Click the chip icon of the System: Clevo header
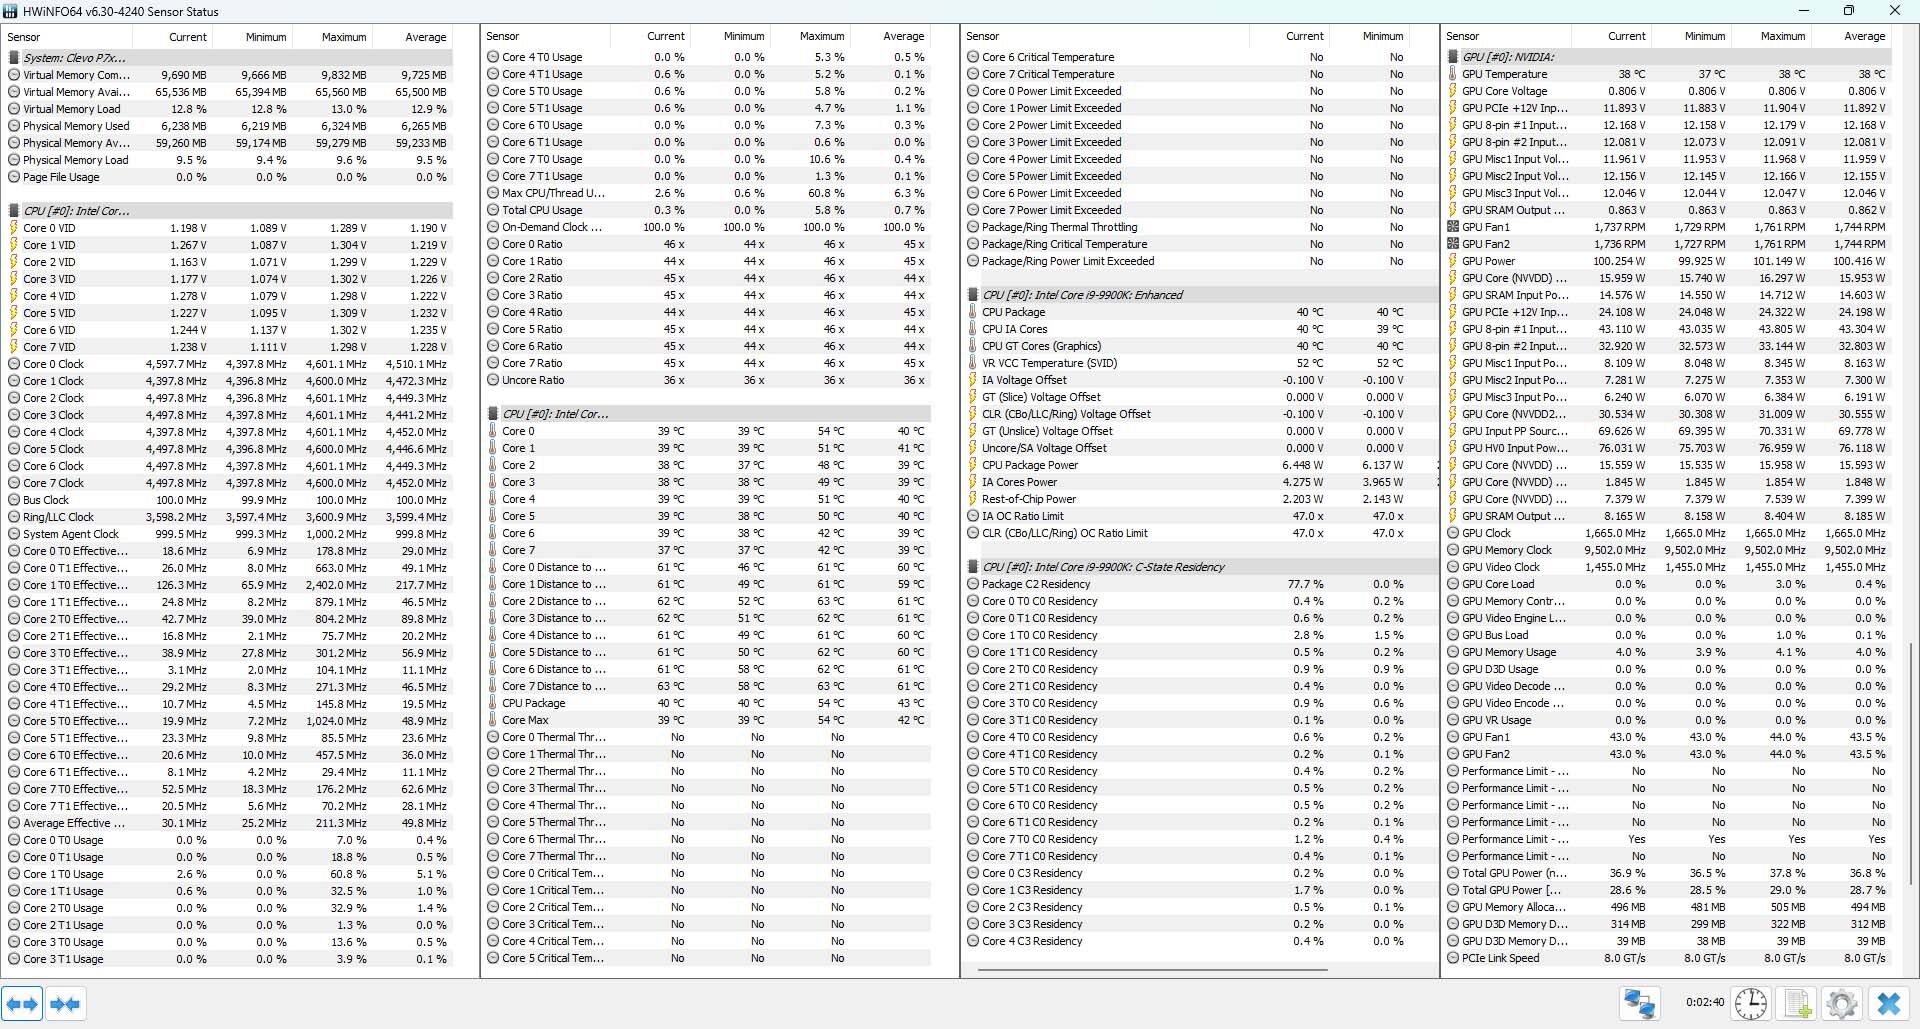Screen dimensions: 1920x1029 (14, 58)
